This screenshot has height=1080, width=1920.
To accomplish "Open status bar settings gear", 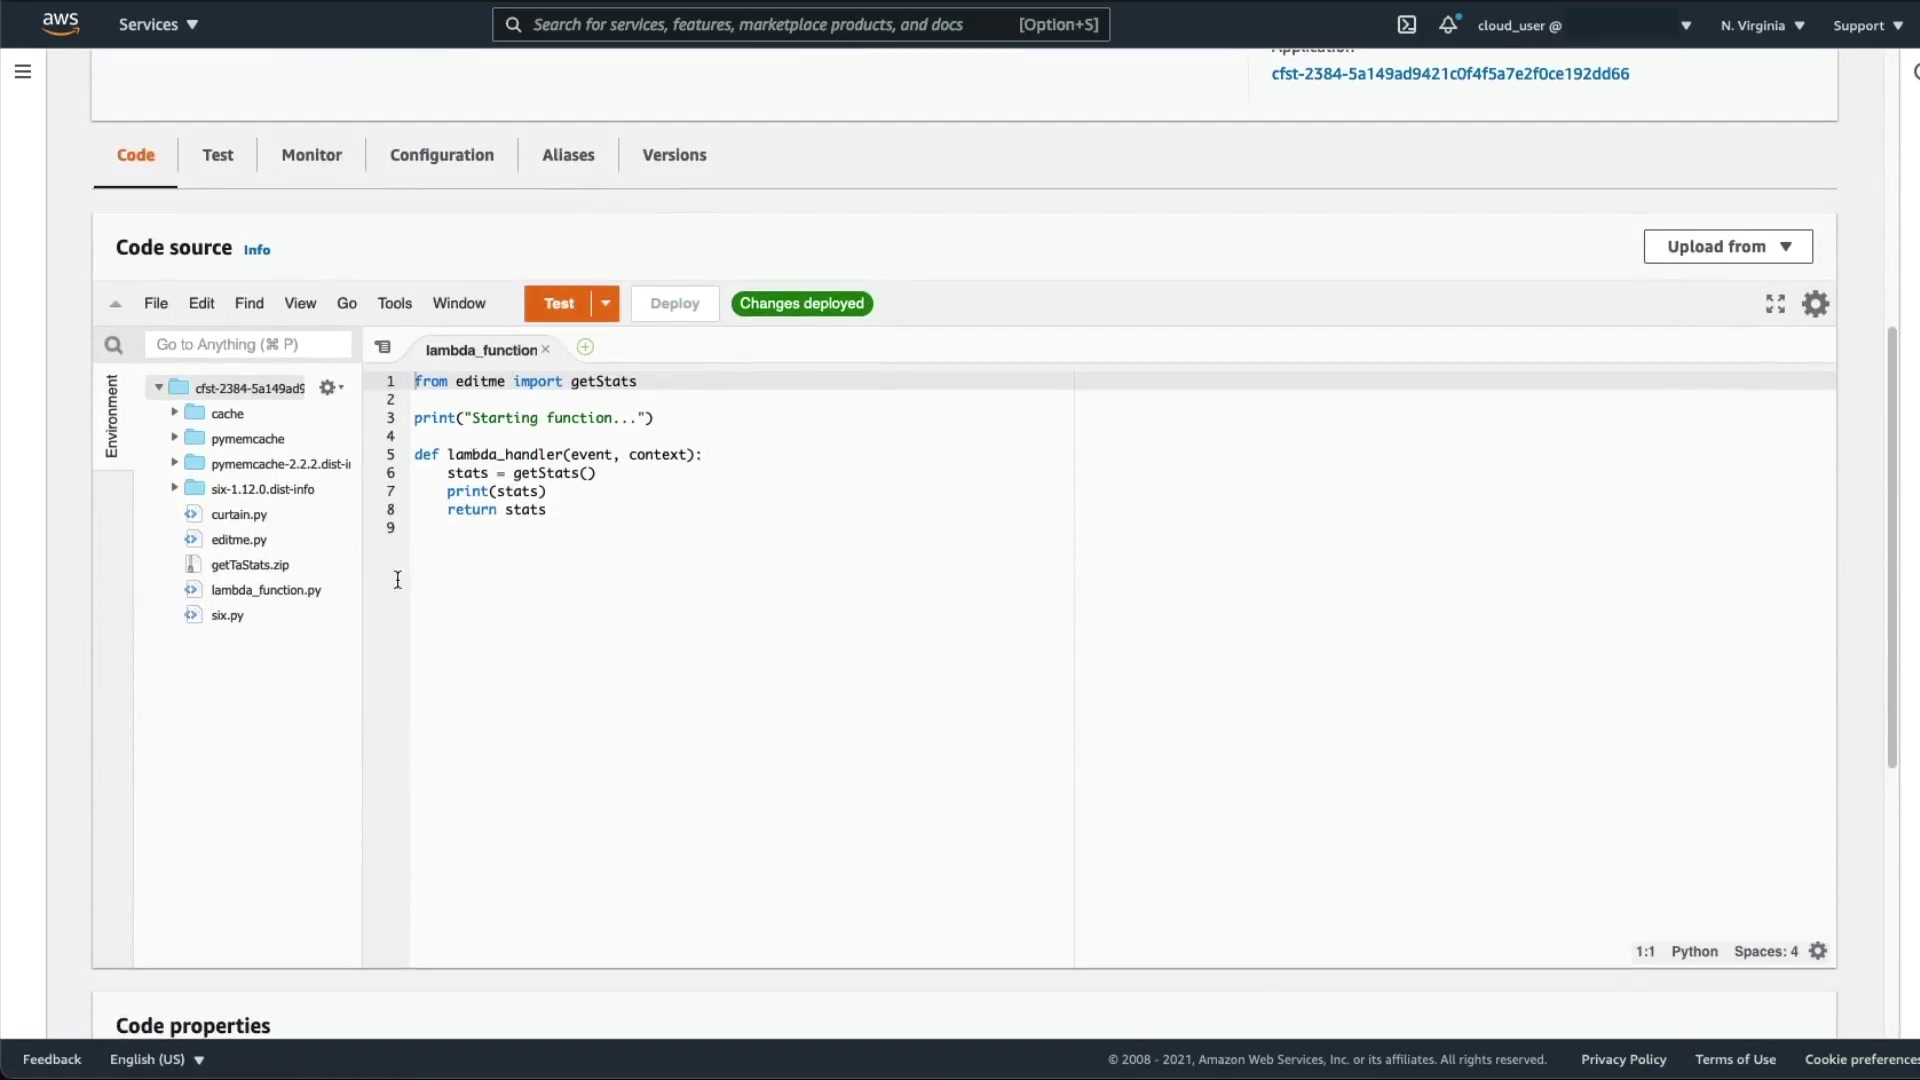I will (x=1818, y=951).
